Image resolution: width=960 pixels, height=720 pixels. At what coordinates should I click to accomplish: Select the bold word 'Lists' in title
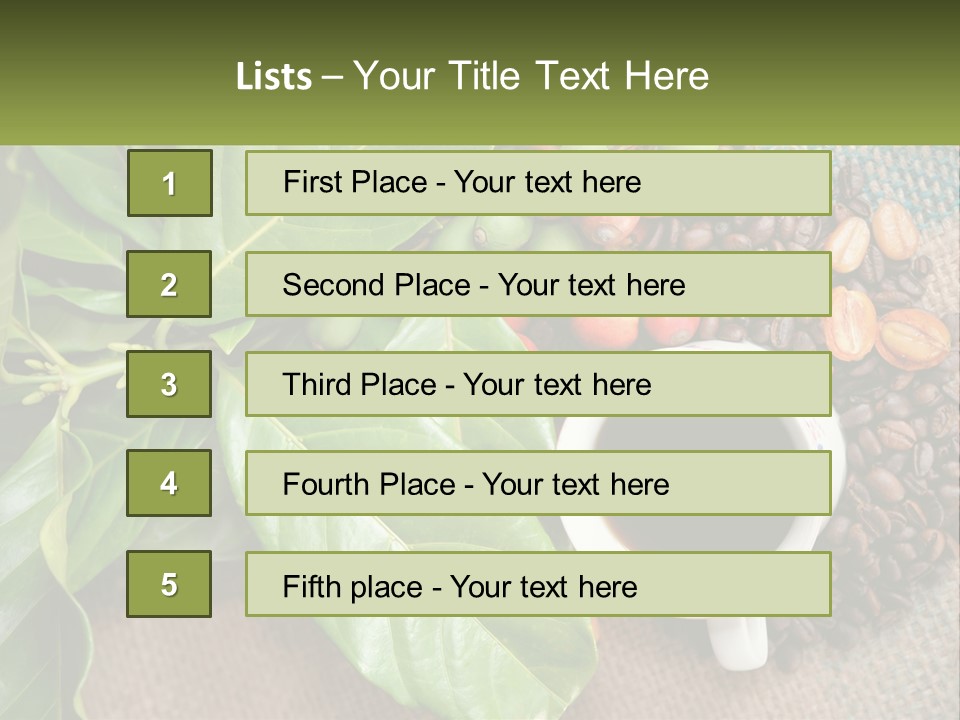coord(274,76)
